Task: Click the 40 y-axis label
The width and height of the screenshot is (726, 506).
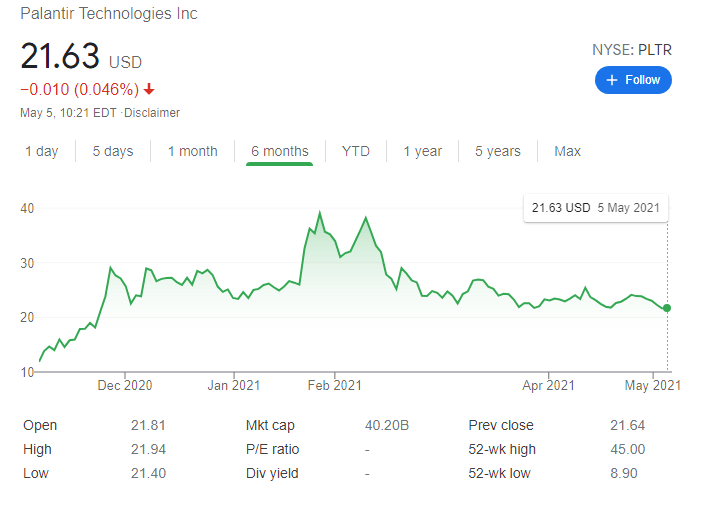Action: coord(27,208)
